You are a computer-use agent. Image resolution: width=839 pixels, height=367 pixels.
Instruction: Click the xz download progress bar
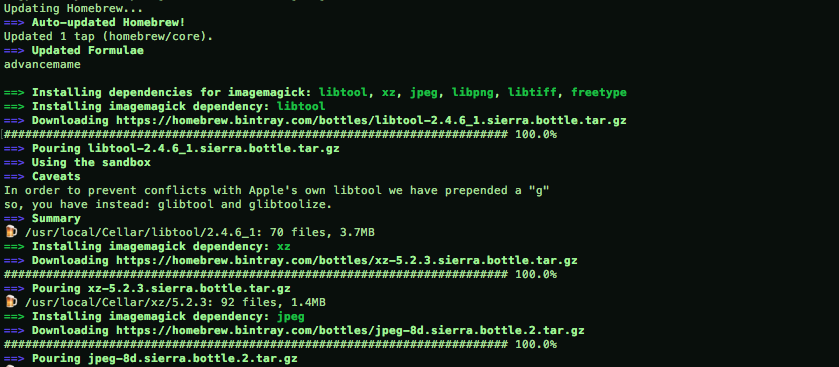coord(256,274)
